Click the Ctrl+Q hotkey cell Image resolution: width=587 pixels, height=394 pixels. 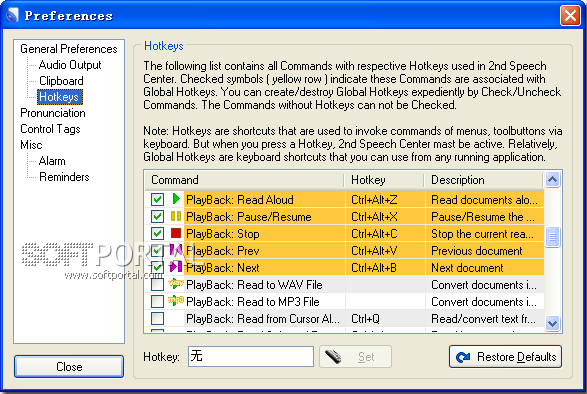tap(385, 318)
